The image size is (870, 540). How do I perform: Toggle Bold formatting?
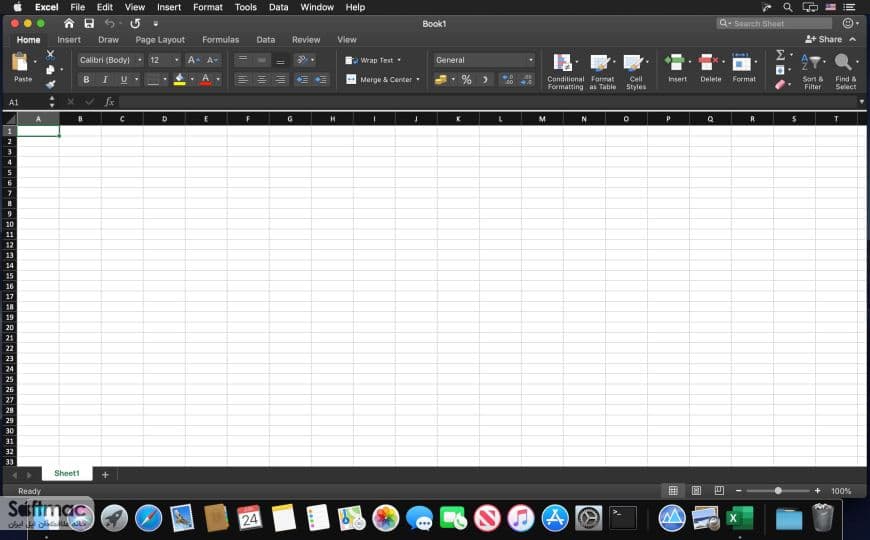tap(86, 79)
